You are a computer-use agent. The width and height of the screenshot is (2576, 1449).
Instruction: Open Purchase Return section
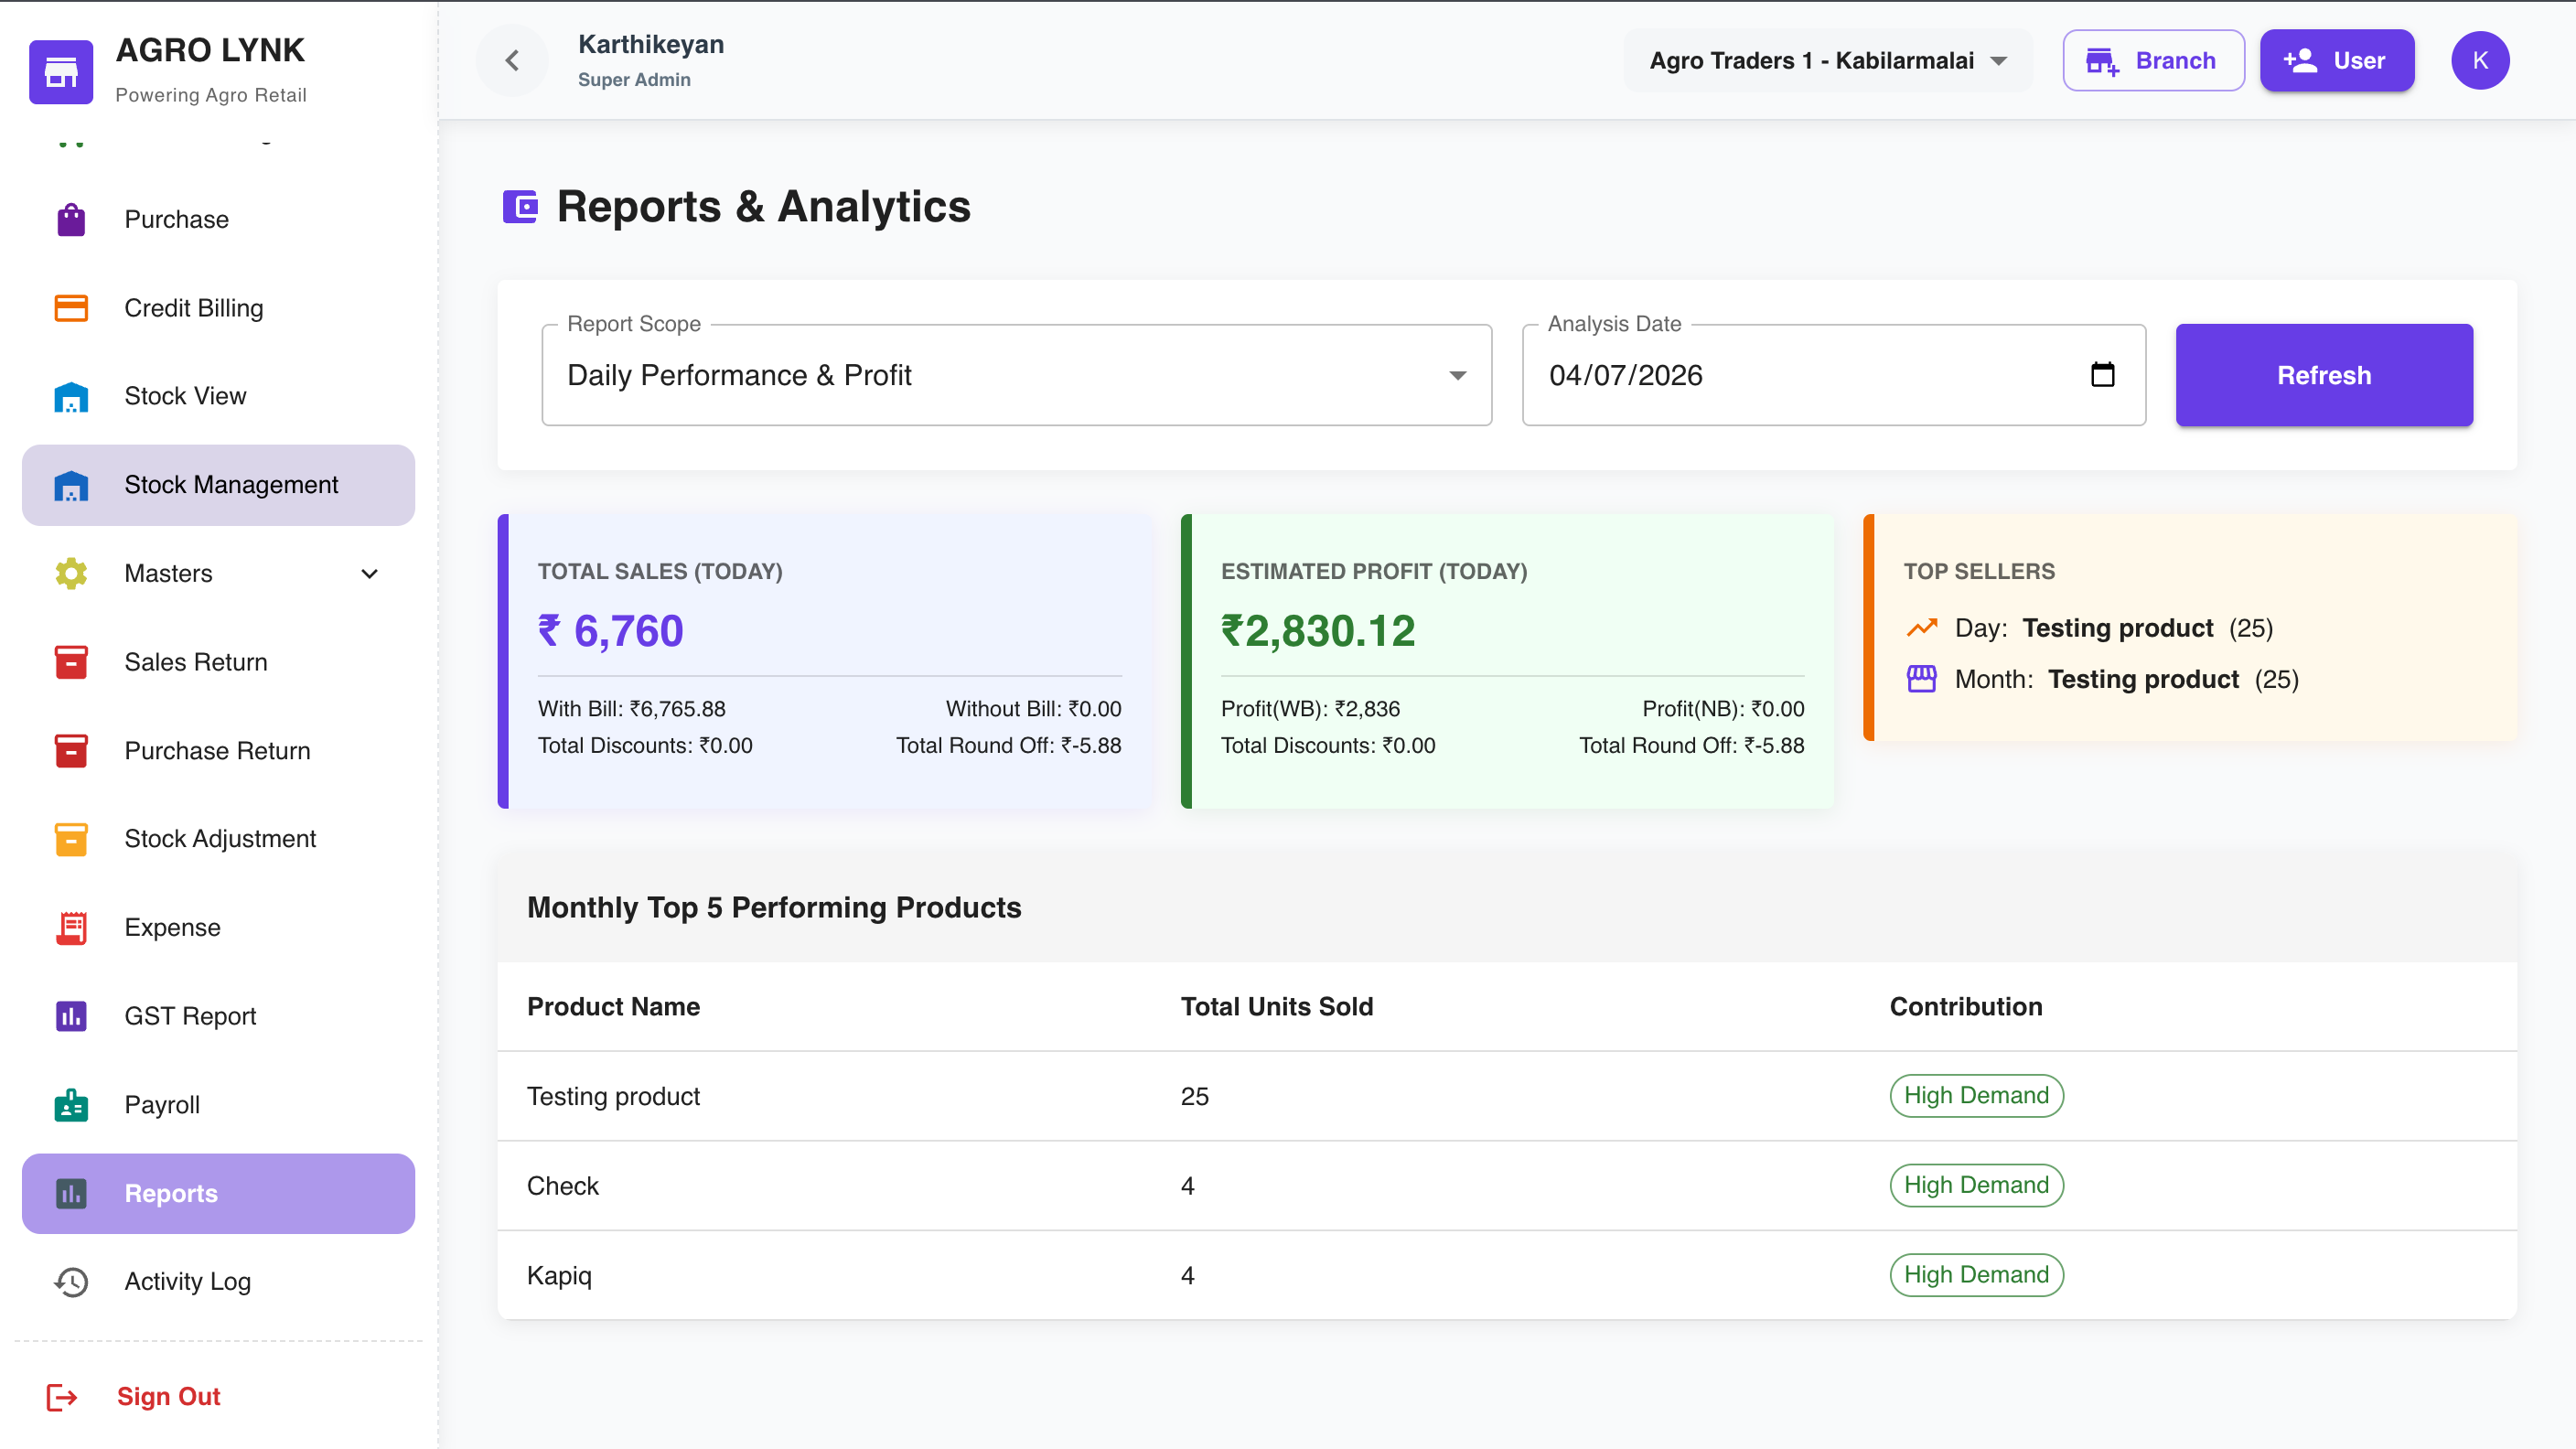click(x=219, y=751)
